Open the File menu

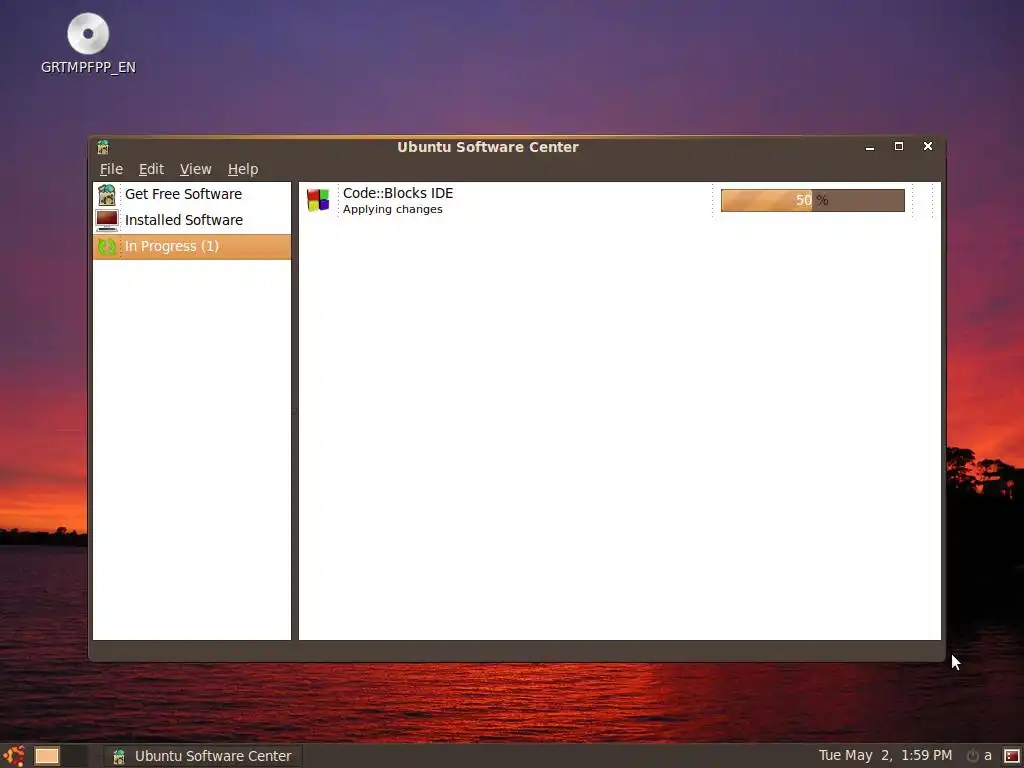click(111, 169)
